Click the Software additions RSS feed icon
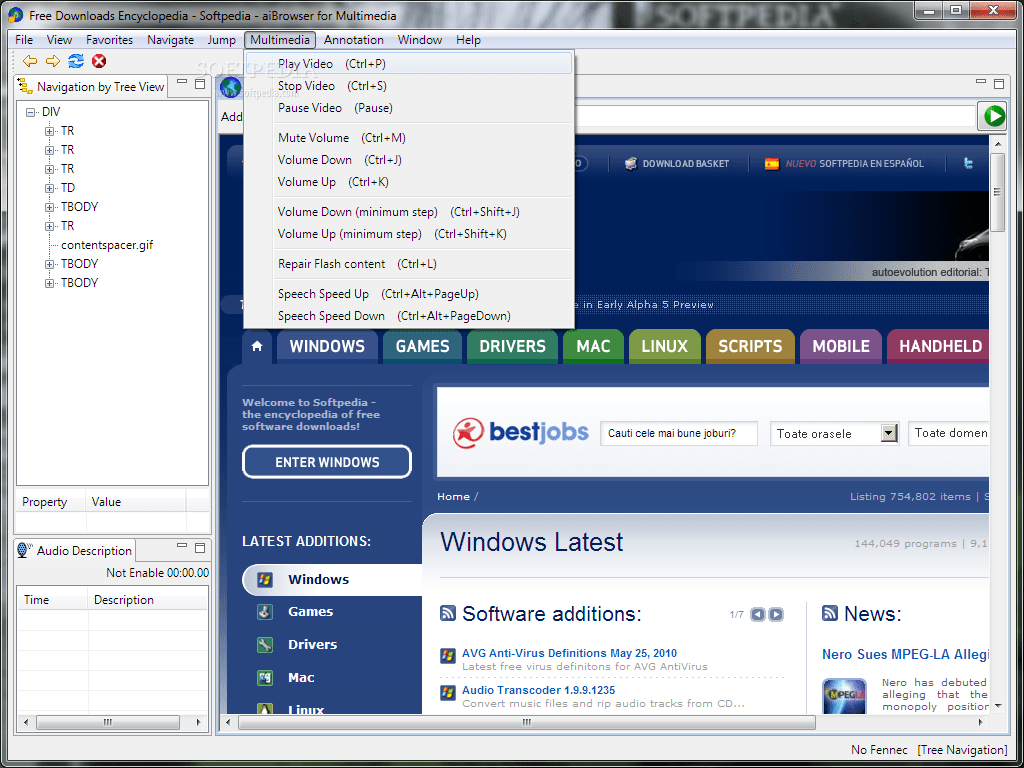The width and height of the screenshot is (1024, 768). [447, 613]
